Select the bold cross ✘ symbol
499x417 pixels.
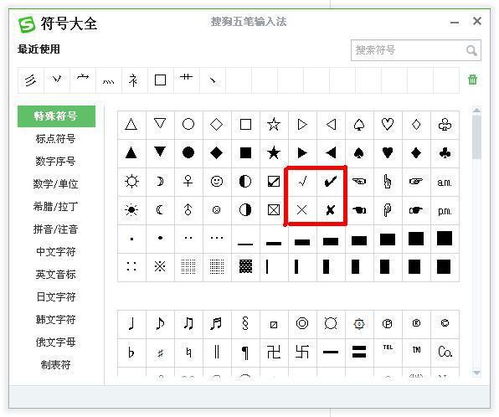pos(331,210)
